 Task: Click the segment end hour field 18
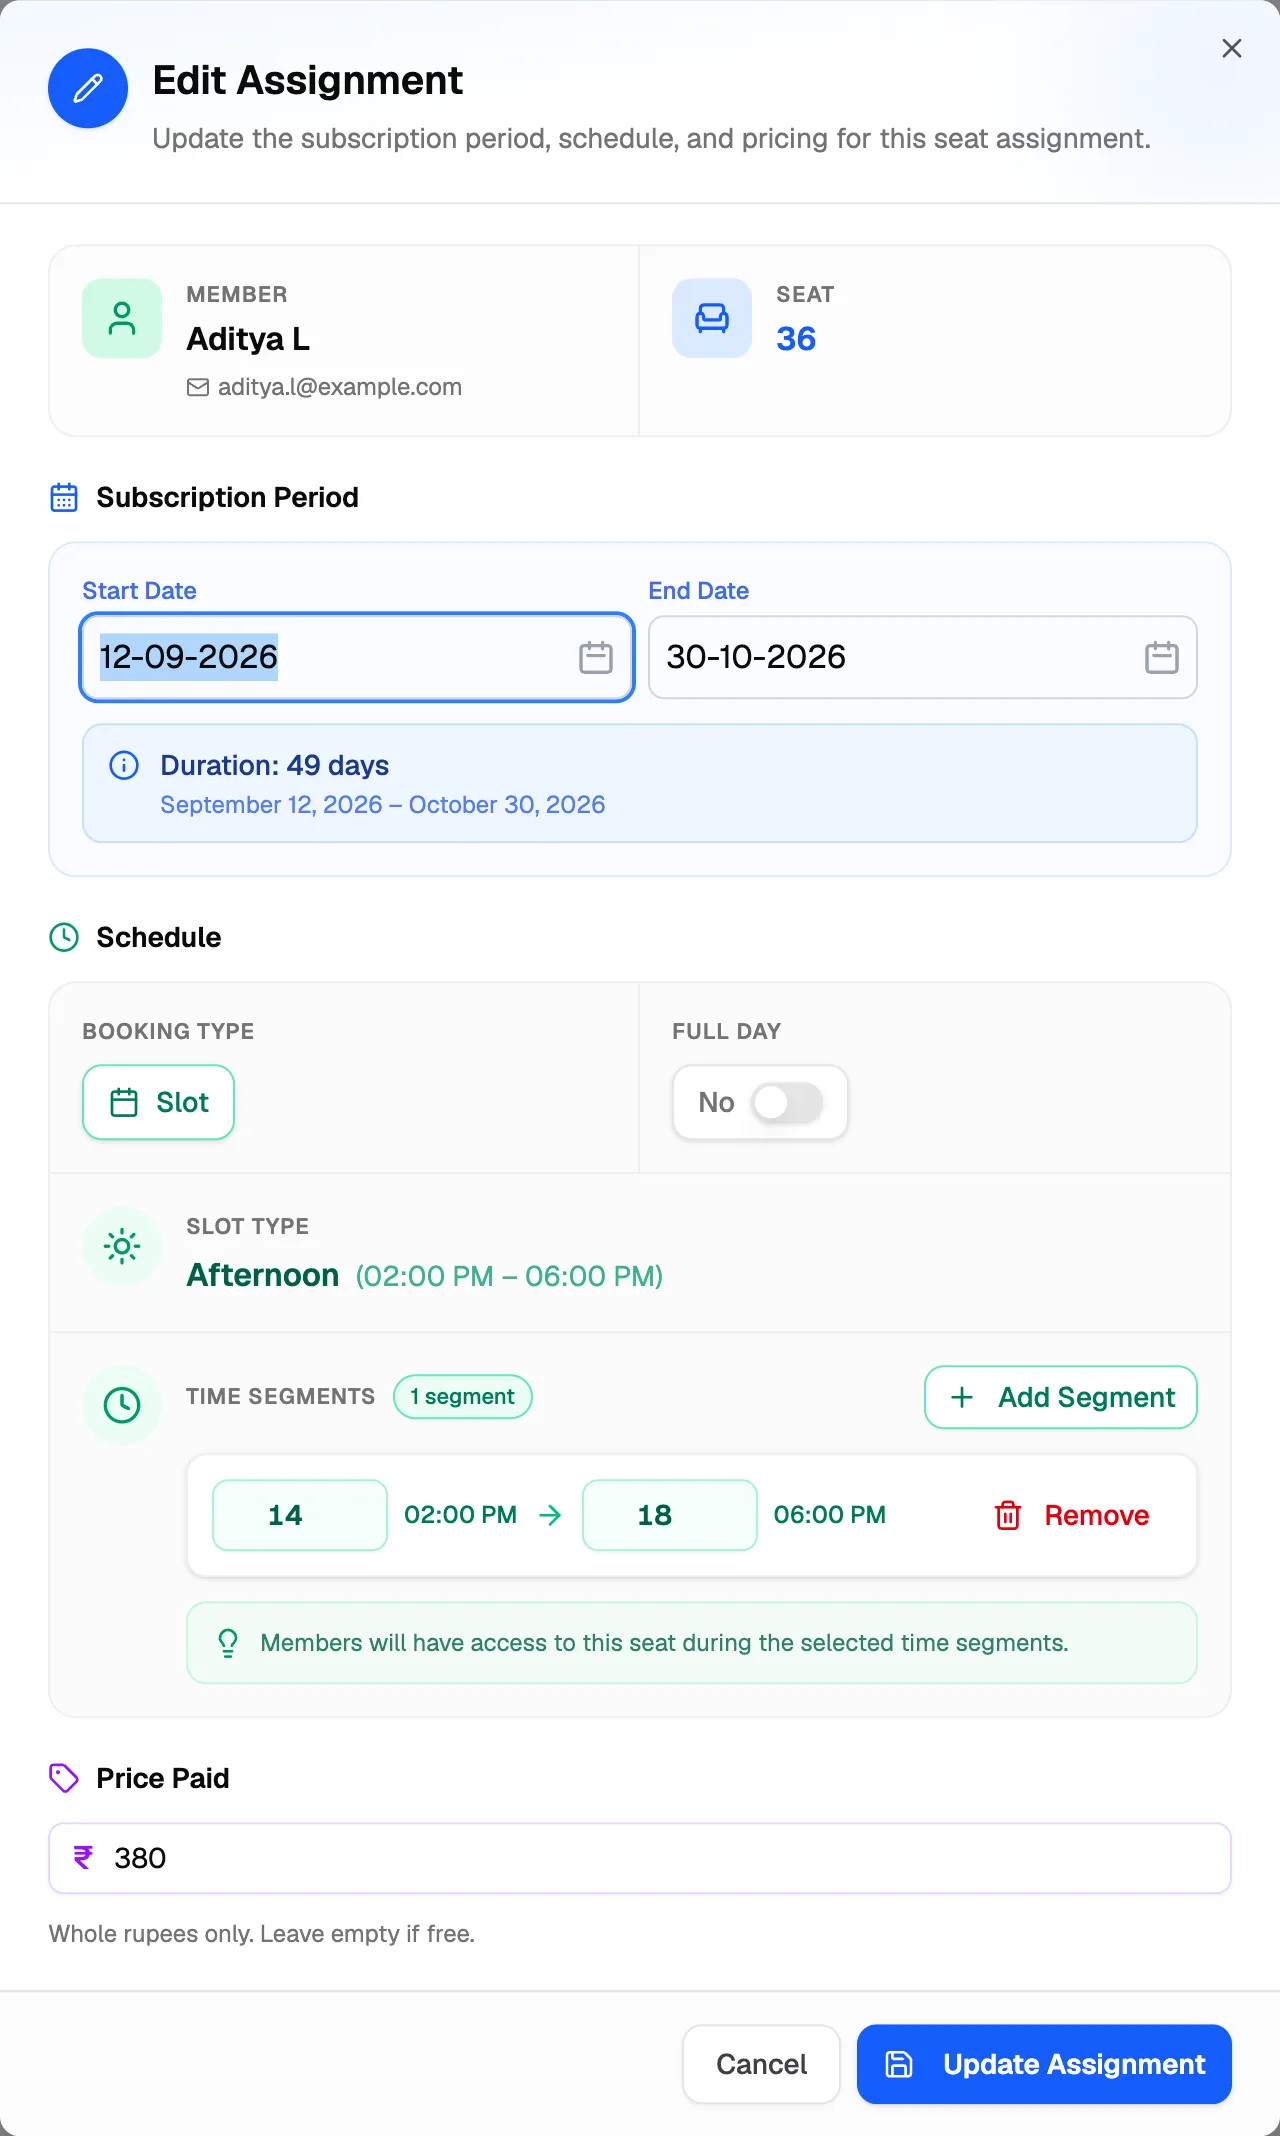pos(670,1515)
